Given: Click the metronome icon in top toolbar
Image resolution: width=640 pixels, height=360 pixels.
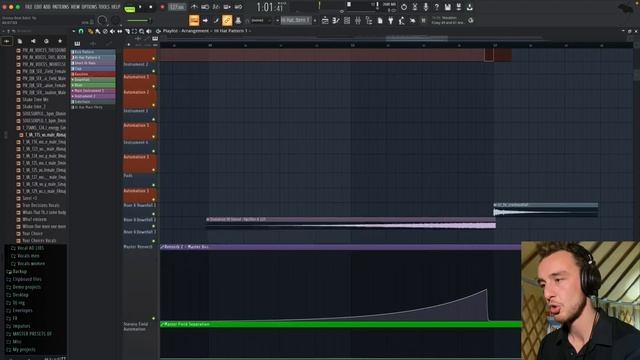Looking at the screenshot, I should click(x=194, y=7).
